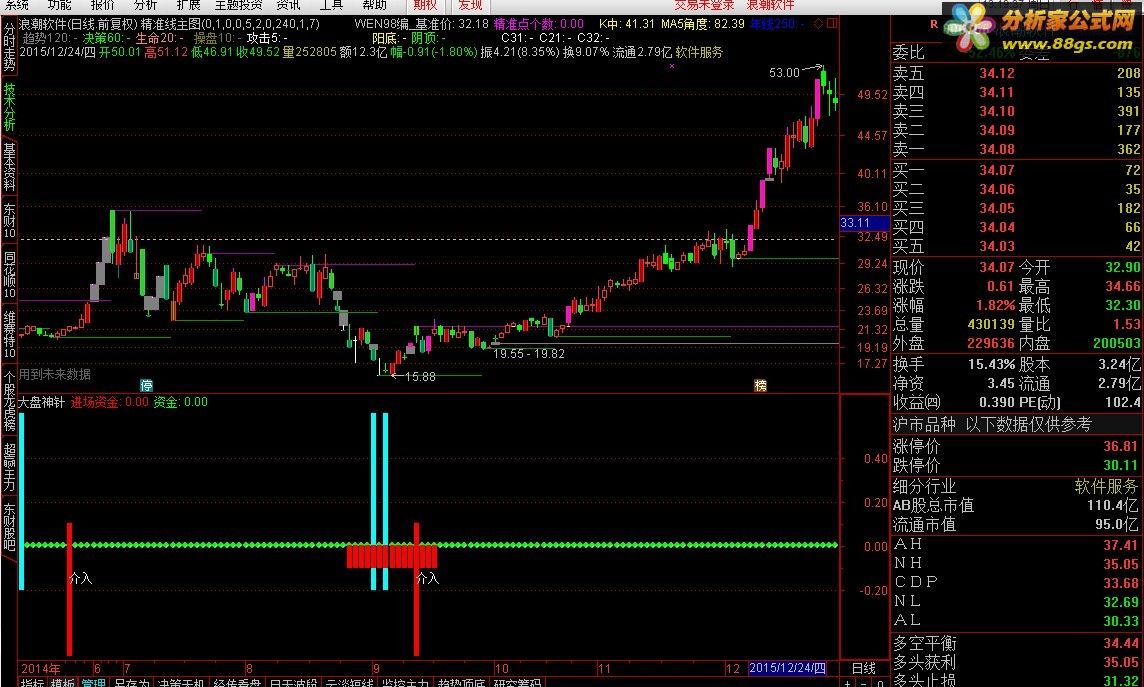Select the 模板 bottom tab
Screen dimensions: 1144x687
[x=63, y=683]
